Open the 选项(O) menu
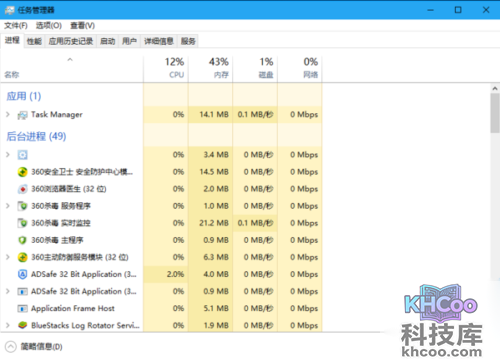Screen dimensions: 500x361 tap(49, 25)
